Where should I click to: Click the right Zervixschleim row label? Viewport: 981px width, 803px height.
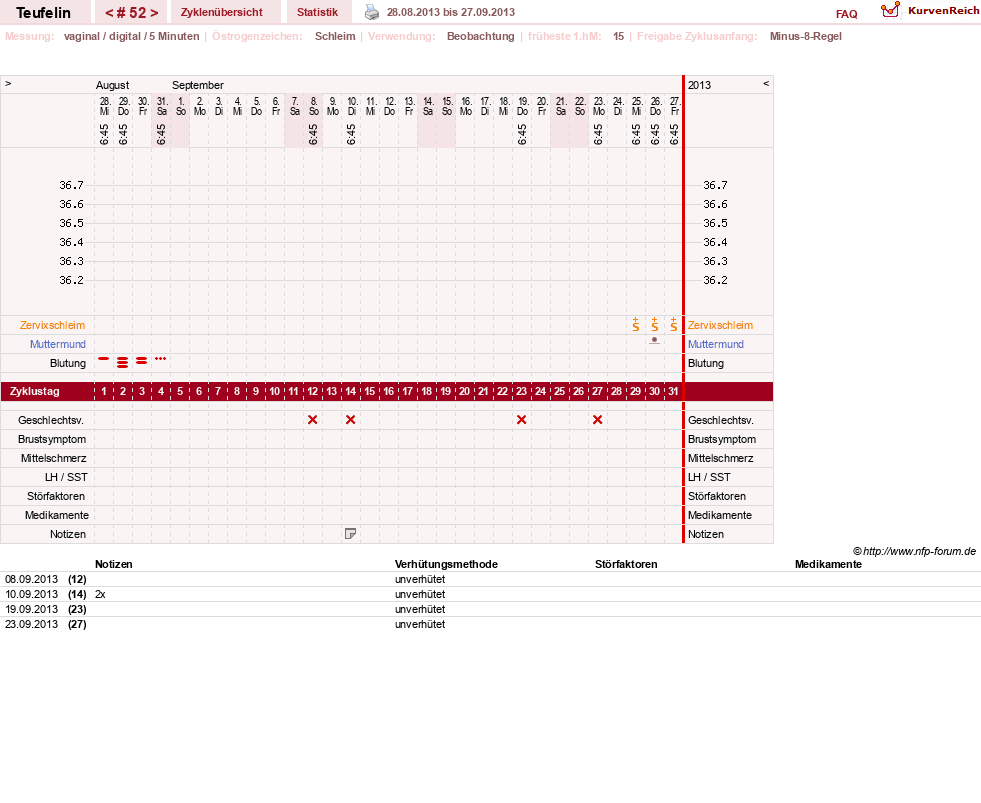coord(721,325)
